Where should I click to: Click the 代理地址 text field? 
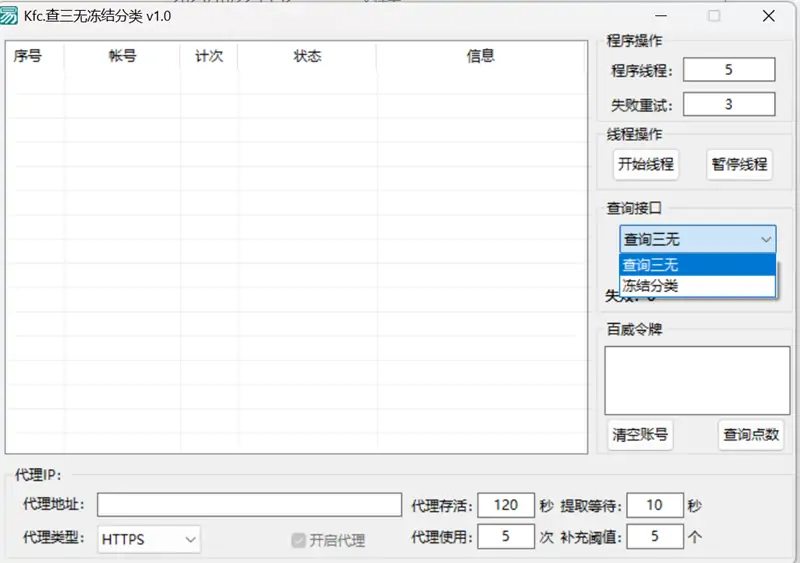pos(249,505)
